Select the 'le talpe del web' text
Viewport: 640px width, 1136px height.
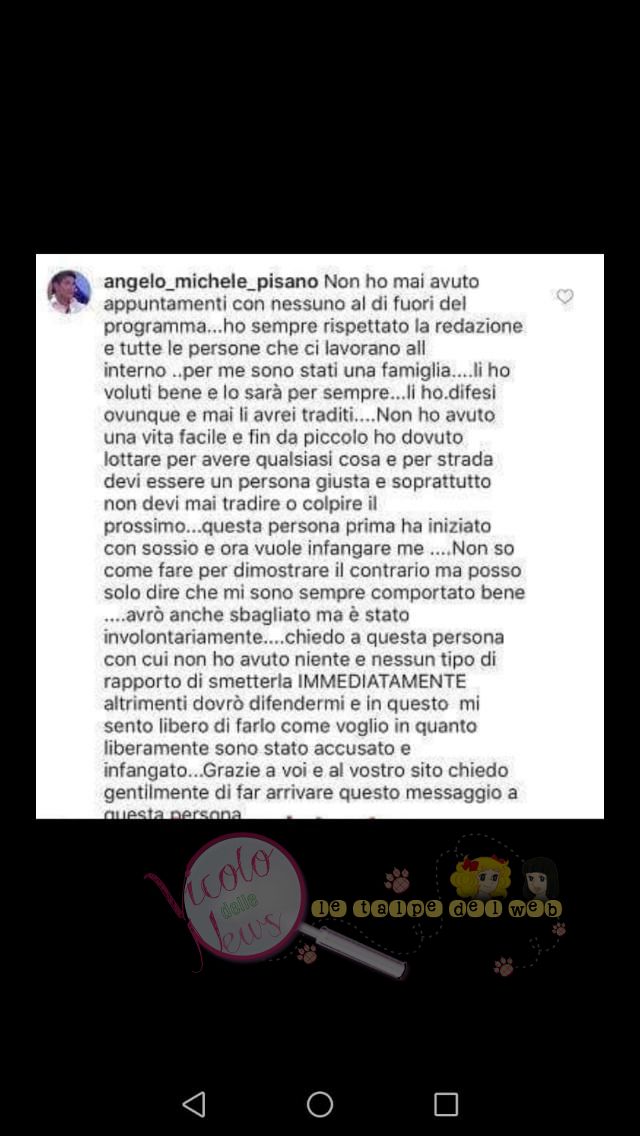[x=437, y=908]
